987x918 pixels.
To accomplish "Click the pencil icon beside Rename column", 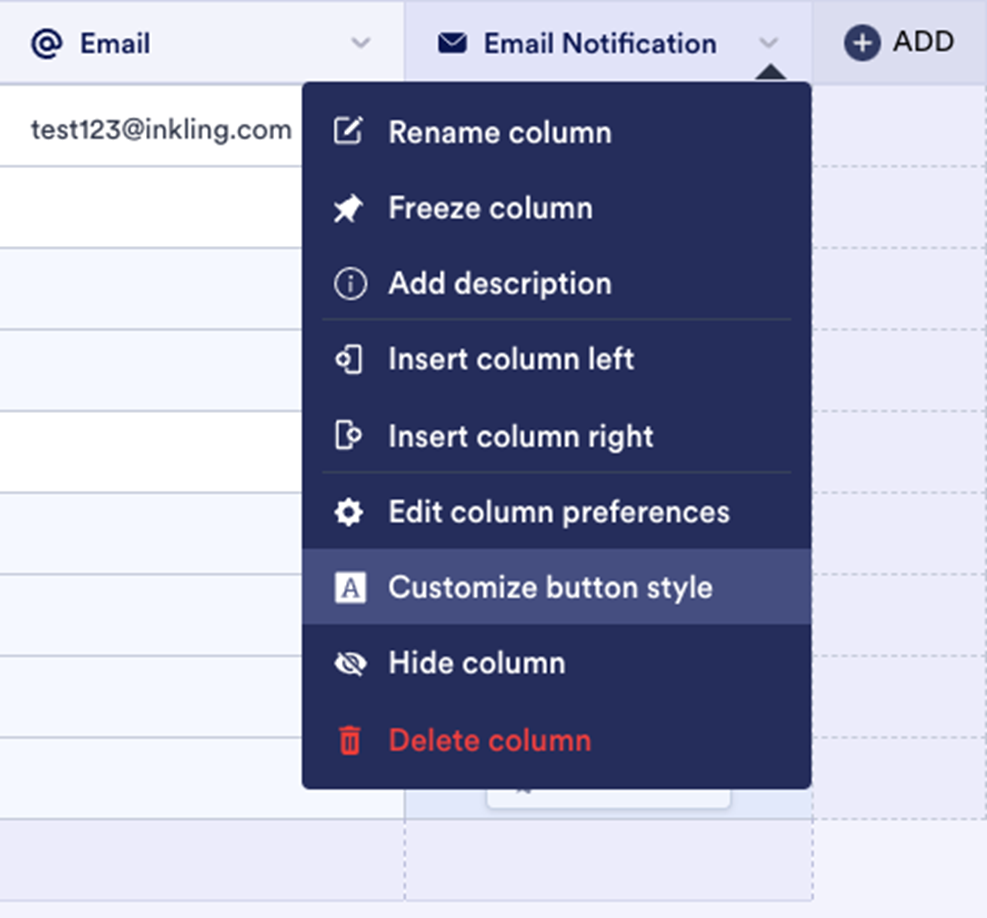I will (348, 132).
